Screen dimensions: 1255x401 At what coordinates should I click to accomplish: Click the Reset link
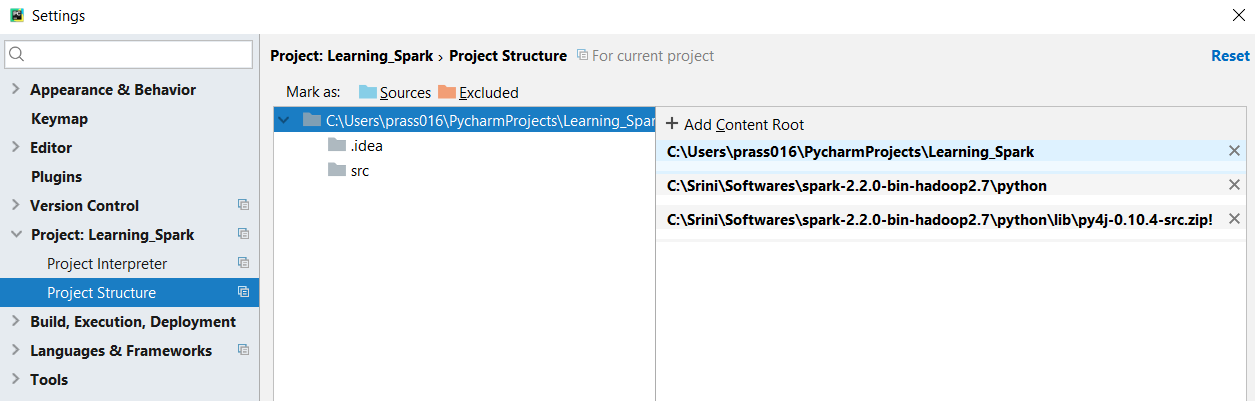click(1230, 56)
